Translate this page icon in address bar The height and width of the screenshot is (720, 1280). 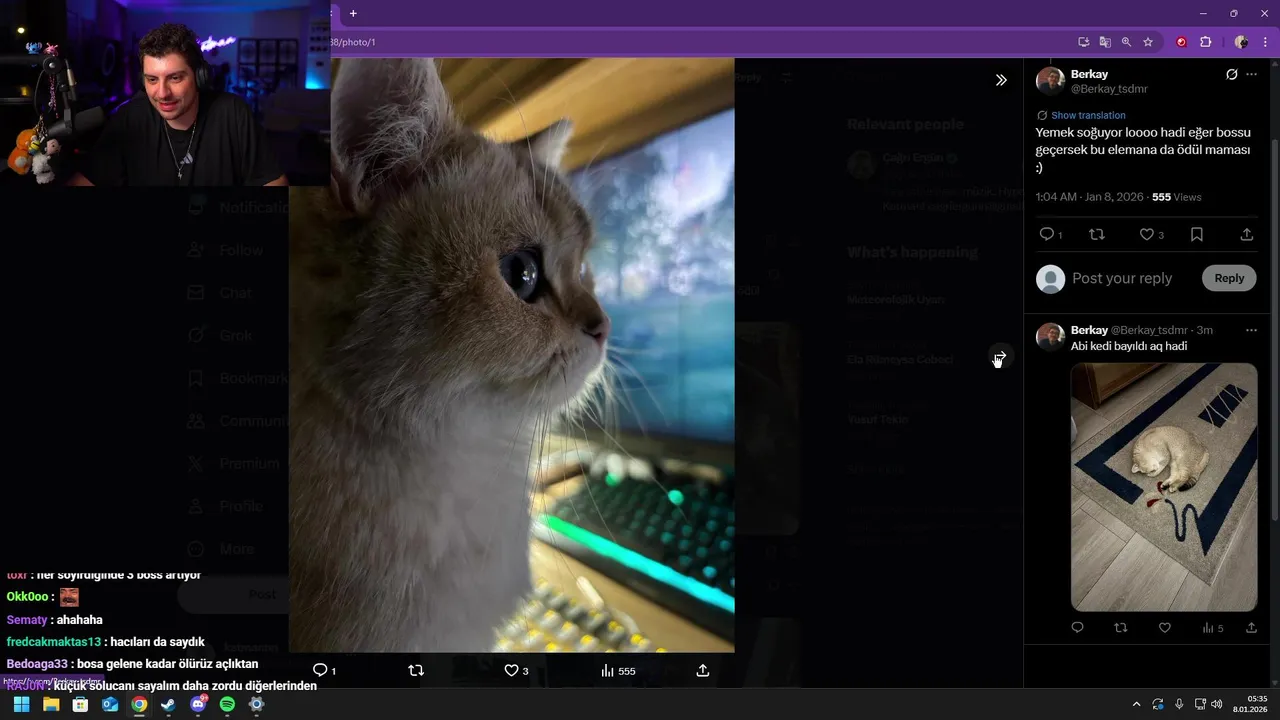click(x=1105, y=42)
